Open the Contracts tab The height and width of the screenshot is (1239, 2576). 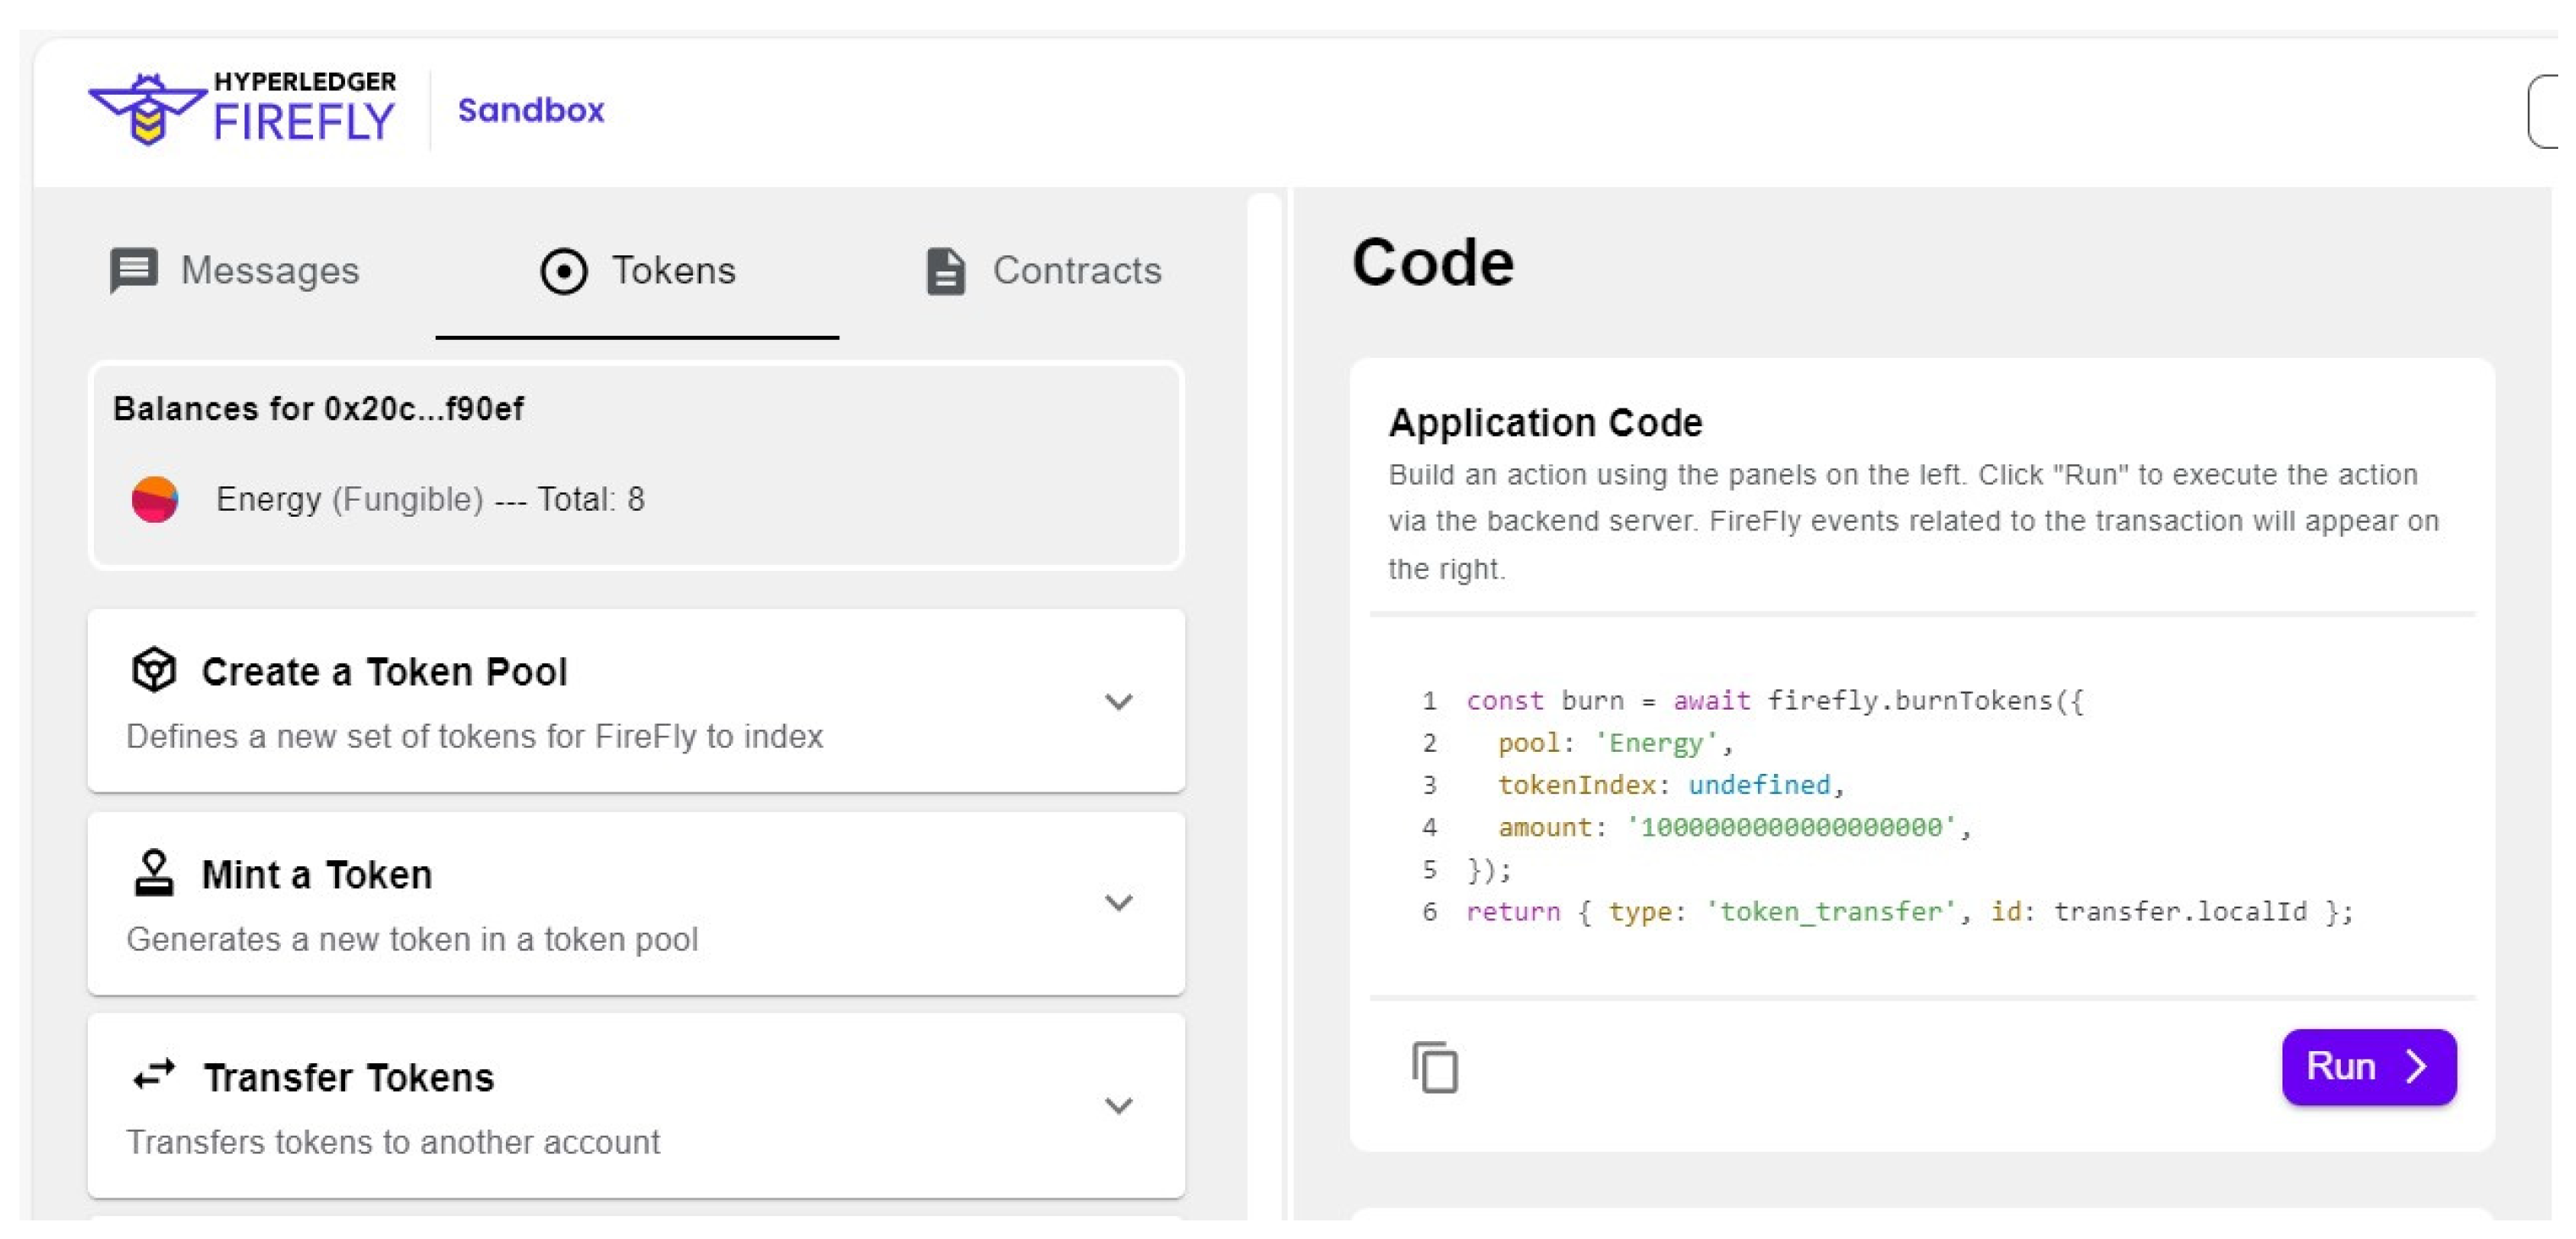[x=1076, y=271]
